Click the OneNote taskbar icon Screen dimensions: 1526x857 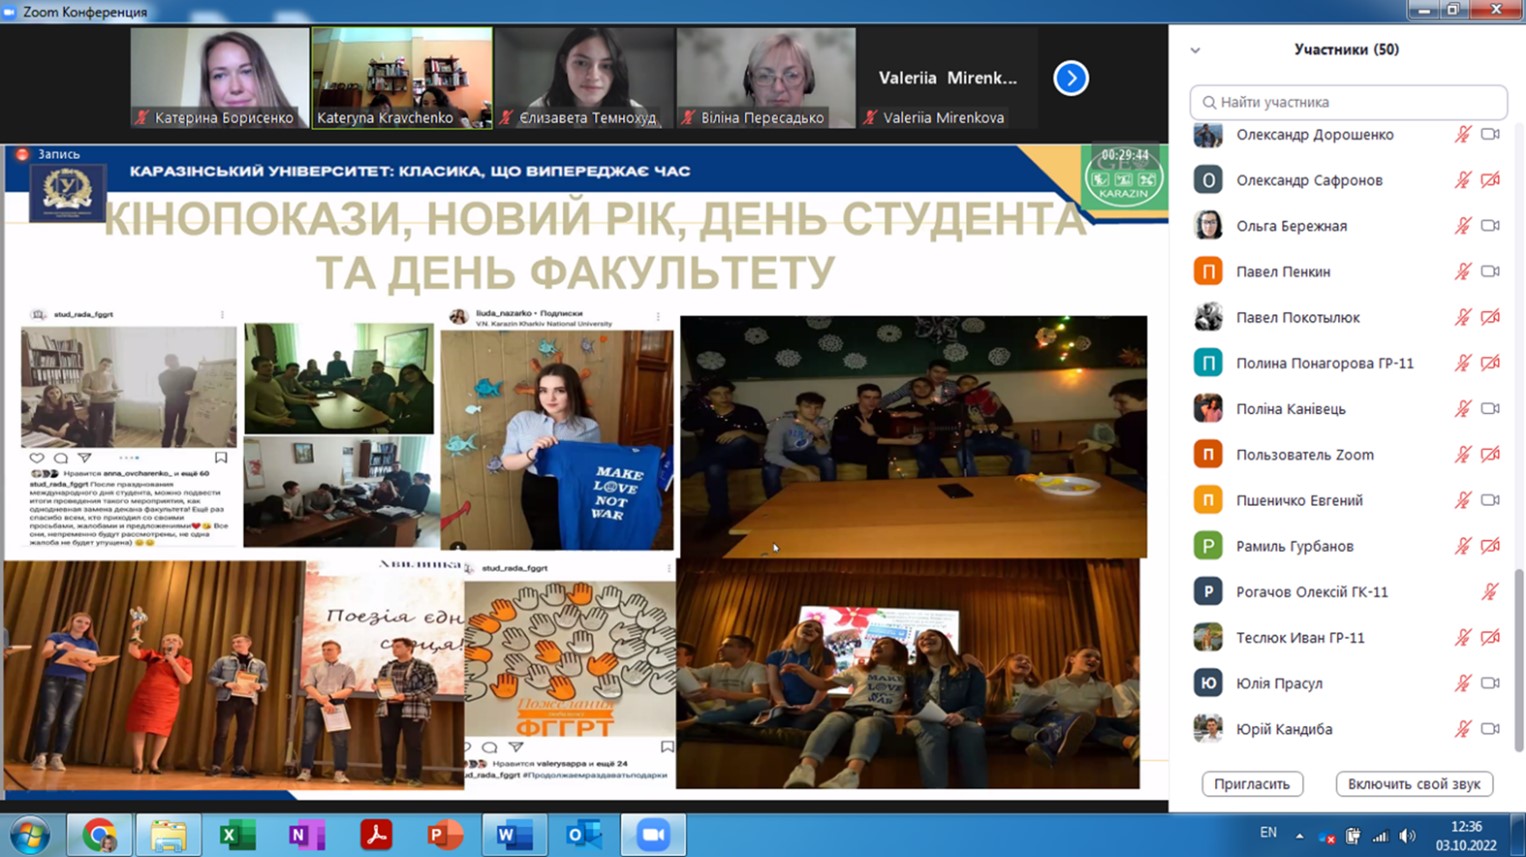[306, 834]
